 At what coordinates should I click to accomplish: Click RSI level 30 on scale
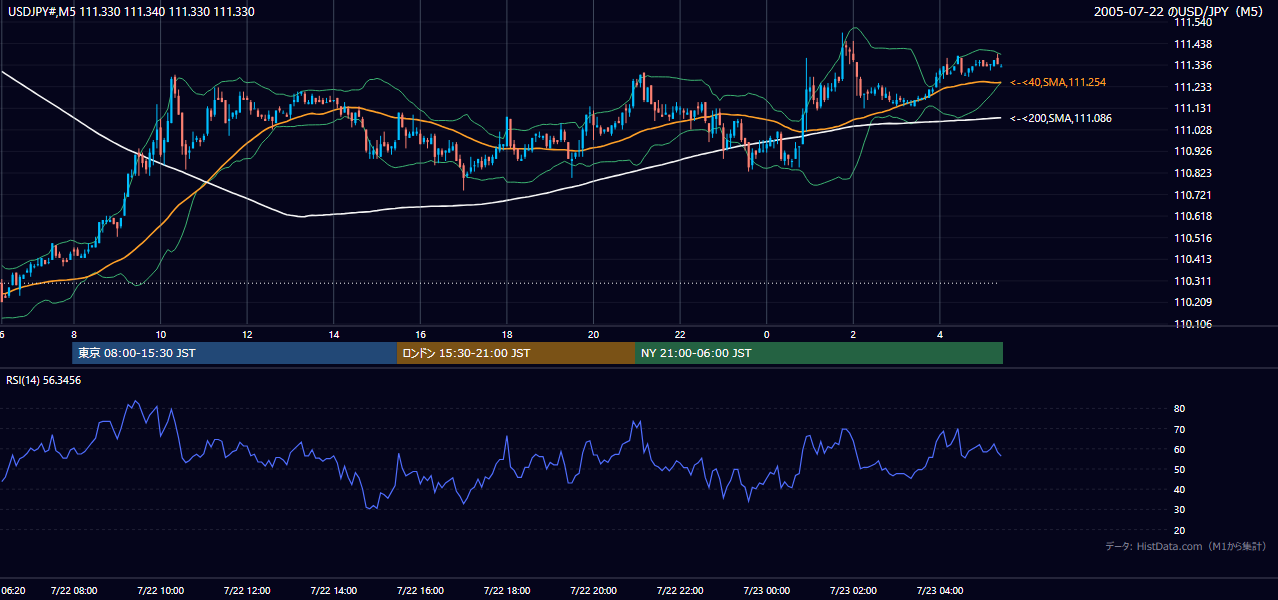point(1180,510)
